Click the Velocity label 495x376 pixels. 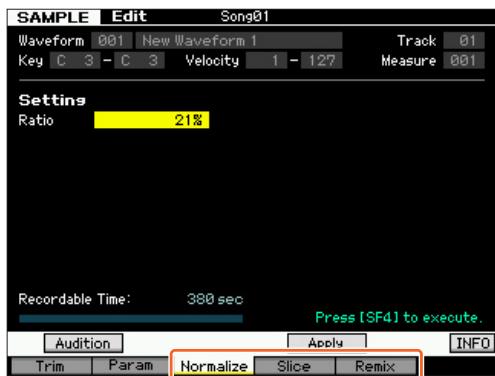(x=212, y=60)
